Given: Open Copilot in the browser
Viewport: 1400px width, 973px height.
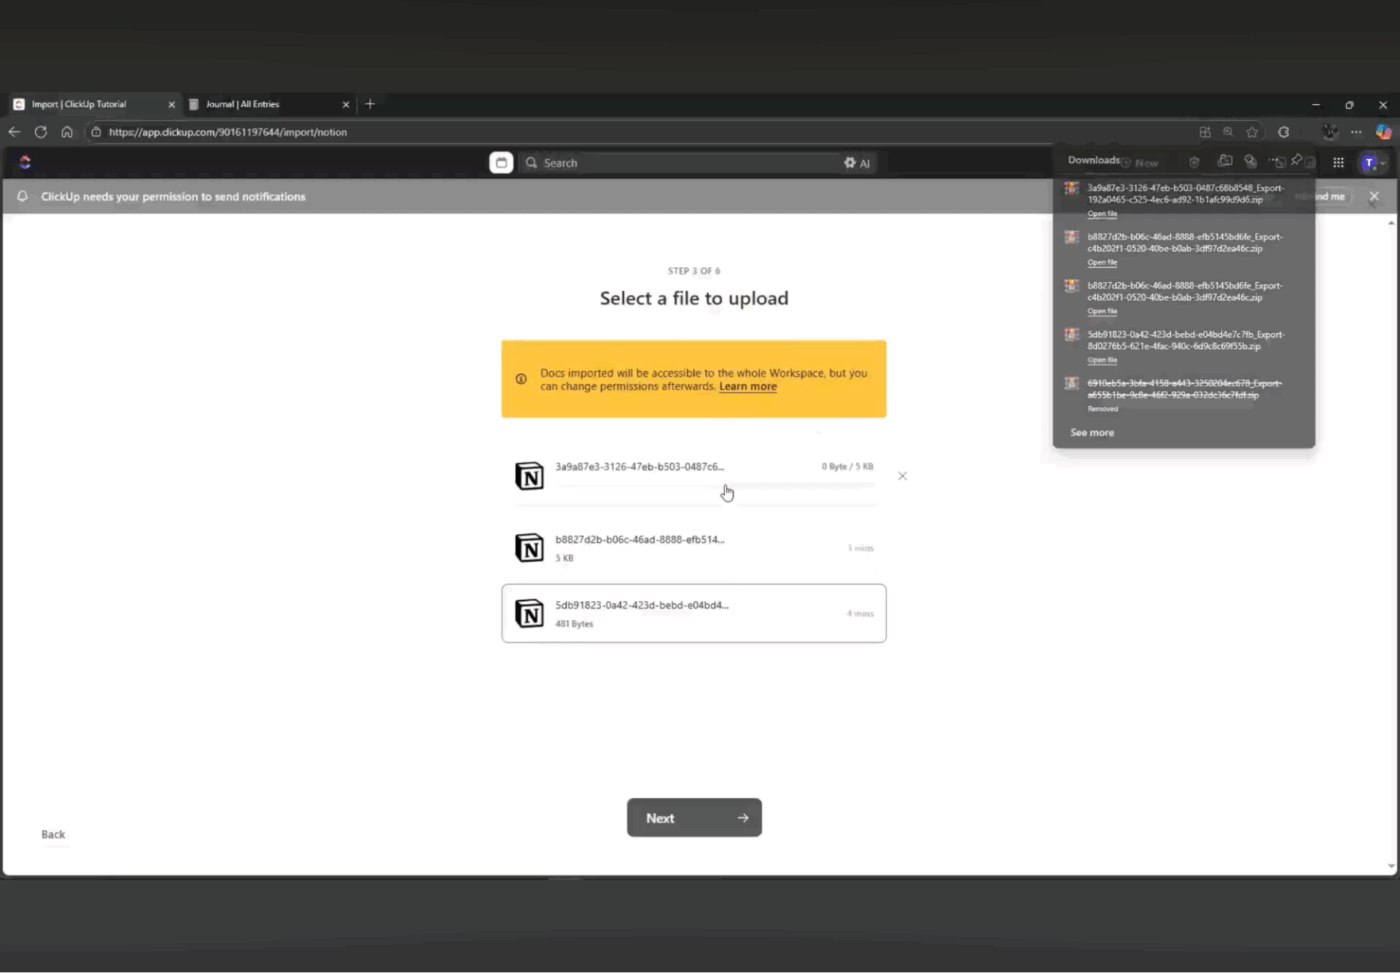Looking at the screenshot, I should [x=1383, y=131].
